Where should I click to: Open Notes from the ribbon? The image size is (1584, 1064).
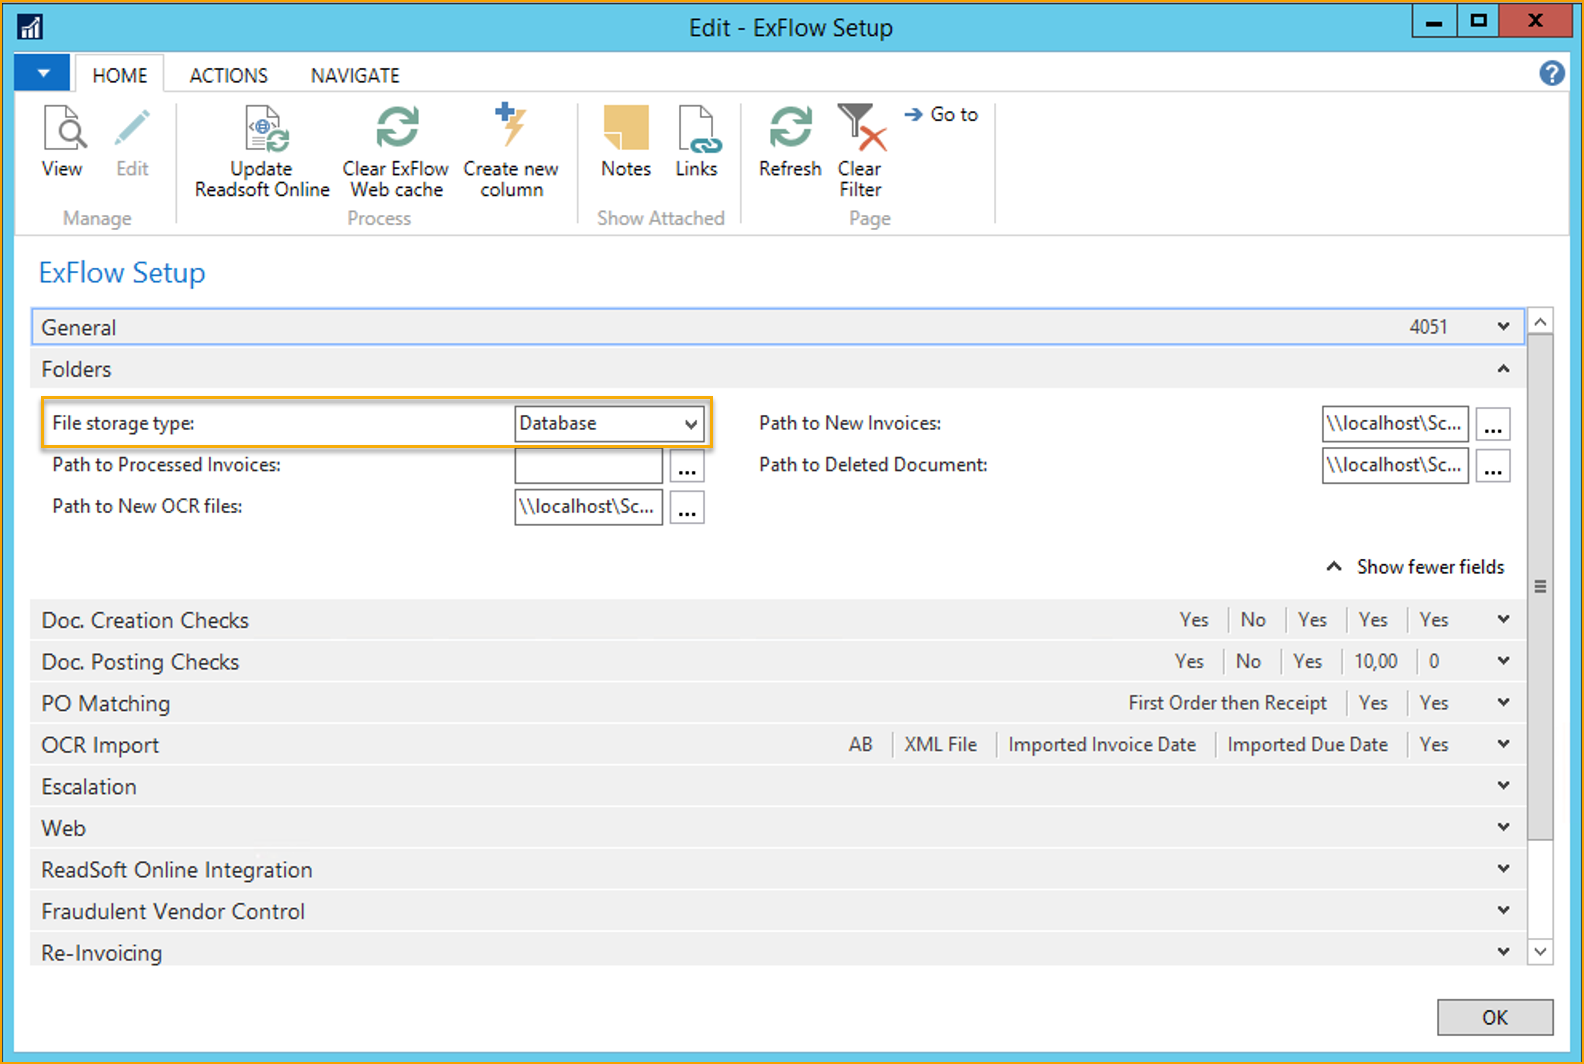click(x=626, y=142)
